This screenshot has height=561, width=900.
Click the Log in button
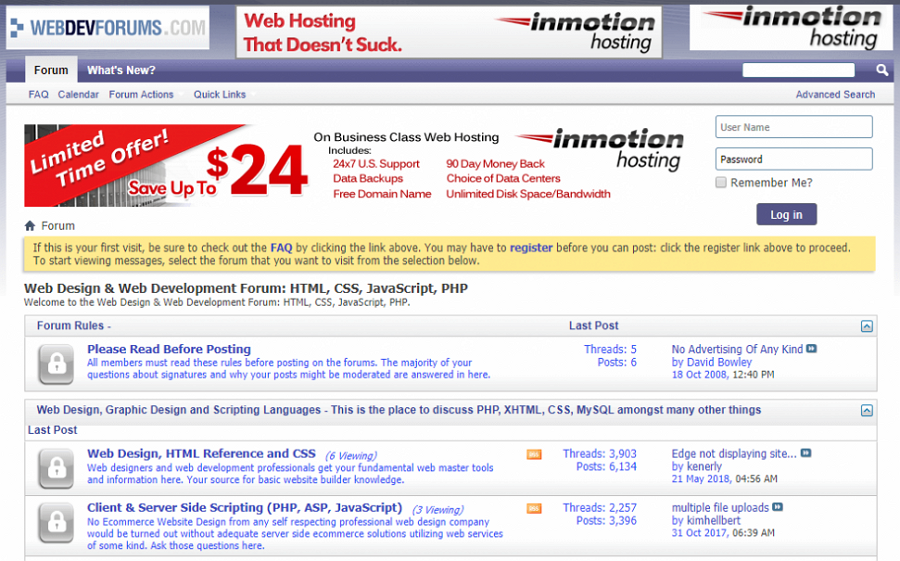786,214
